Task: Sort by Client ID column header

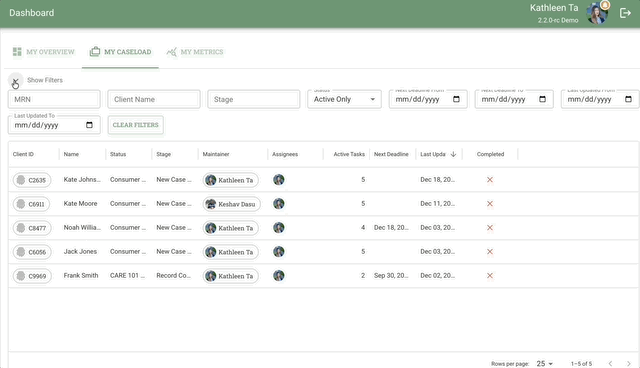Action: [x=23, y=154]
